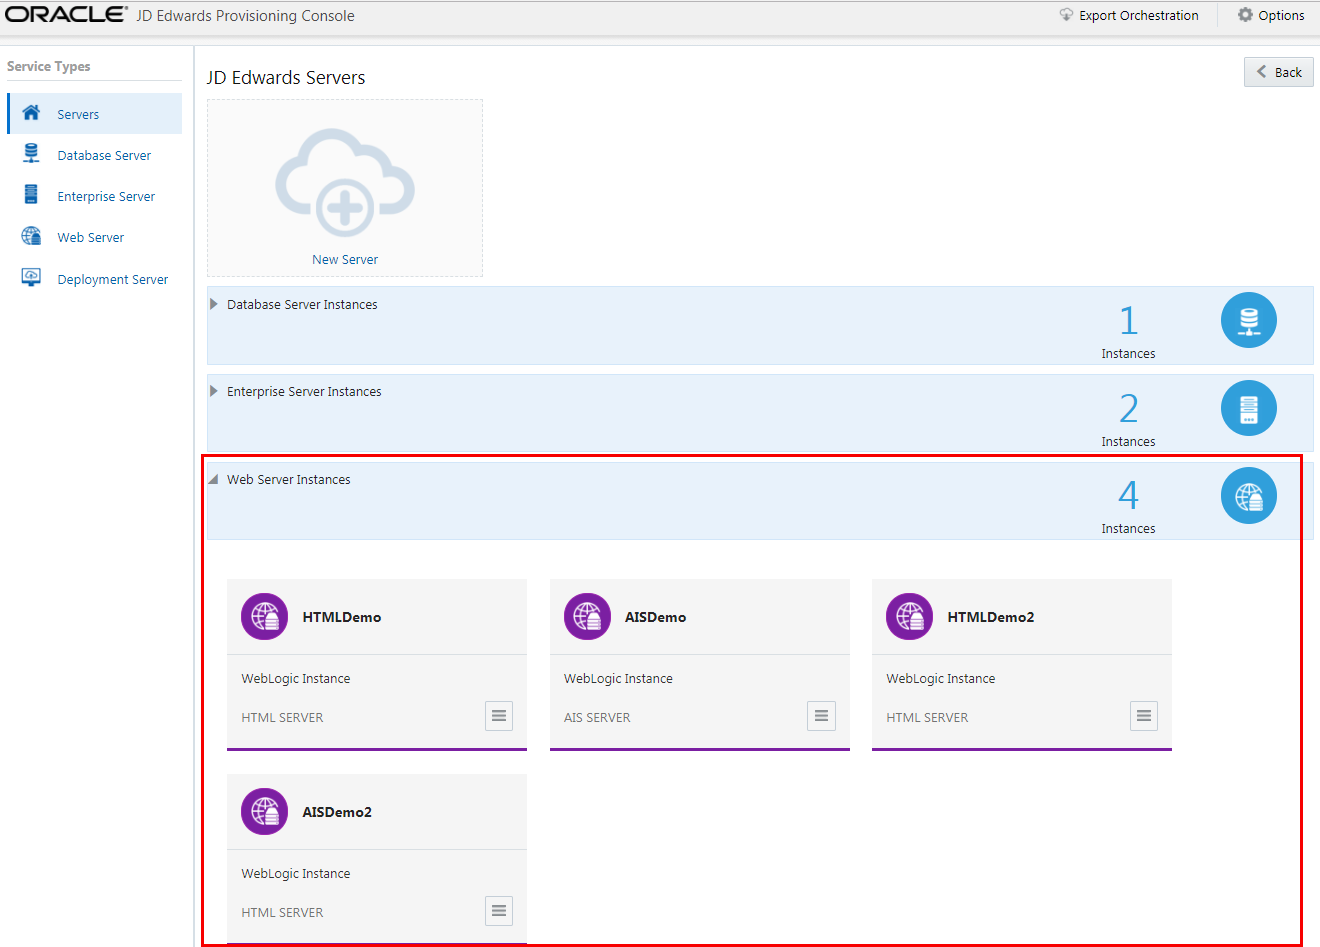Open the Options menu
1320x947 pixels.
(x=1270, y=15)
